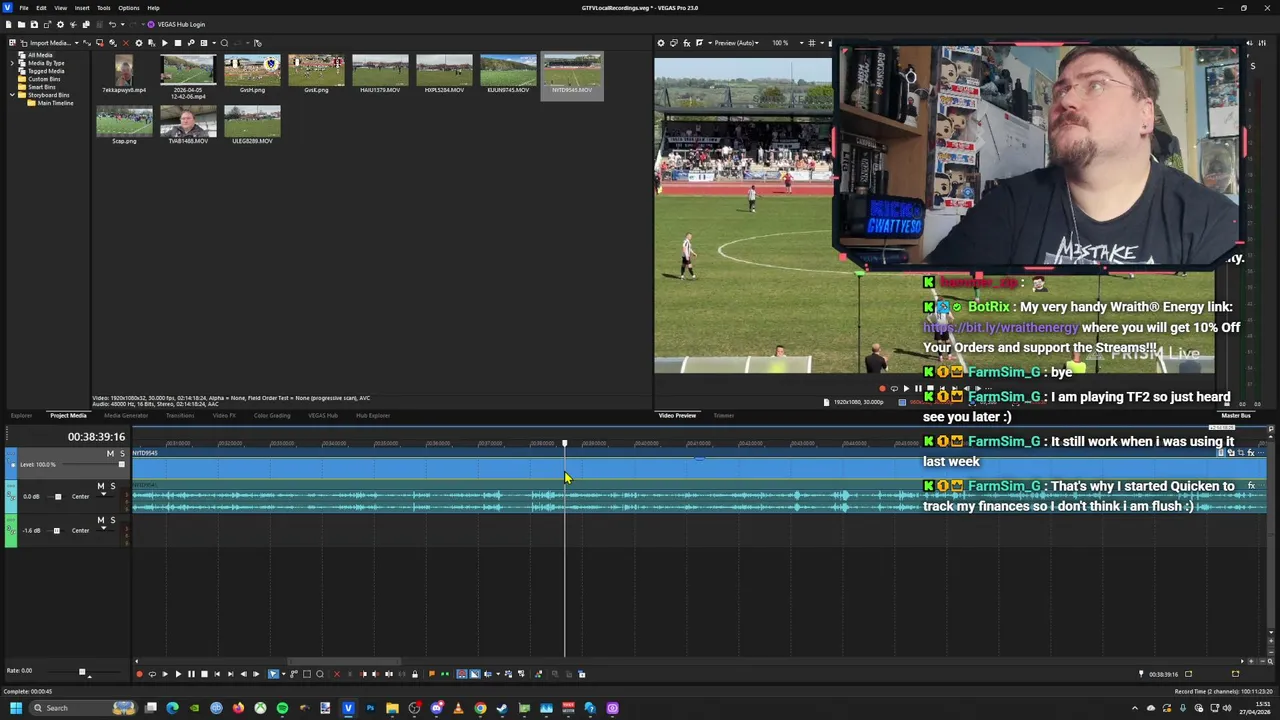Select the TVAB1488.MOV media thumbnail
Image resolution: width=1280 pixels, height=720 pixels.
coord(188,121)
